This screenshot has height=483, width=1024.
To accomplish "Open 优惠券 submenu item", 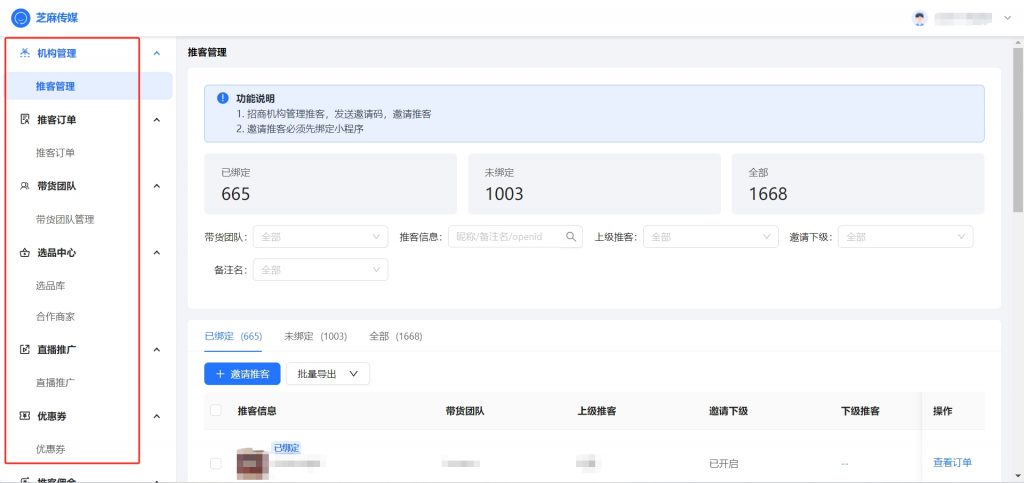I will click(x=50, y=449).
